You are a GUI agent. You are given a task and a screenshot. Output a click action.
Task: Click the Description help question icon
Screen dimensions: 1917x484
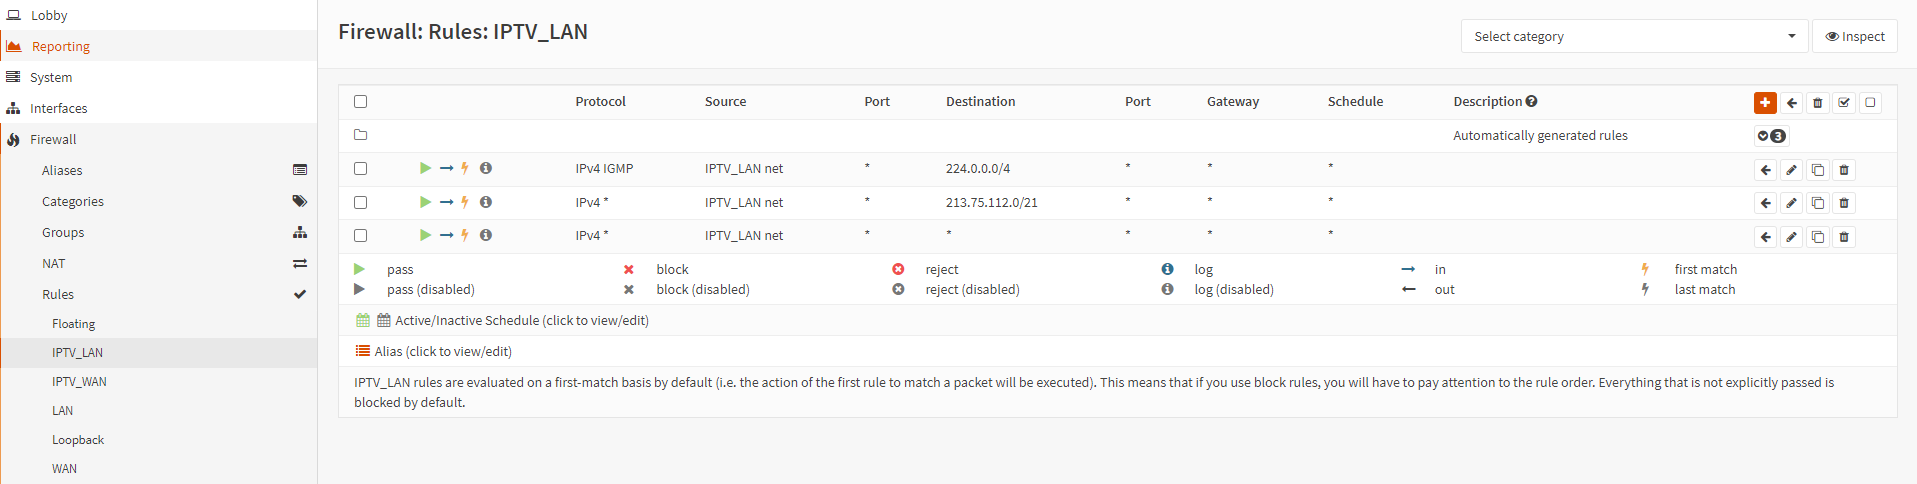(1532, 101)
